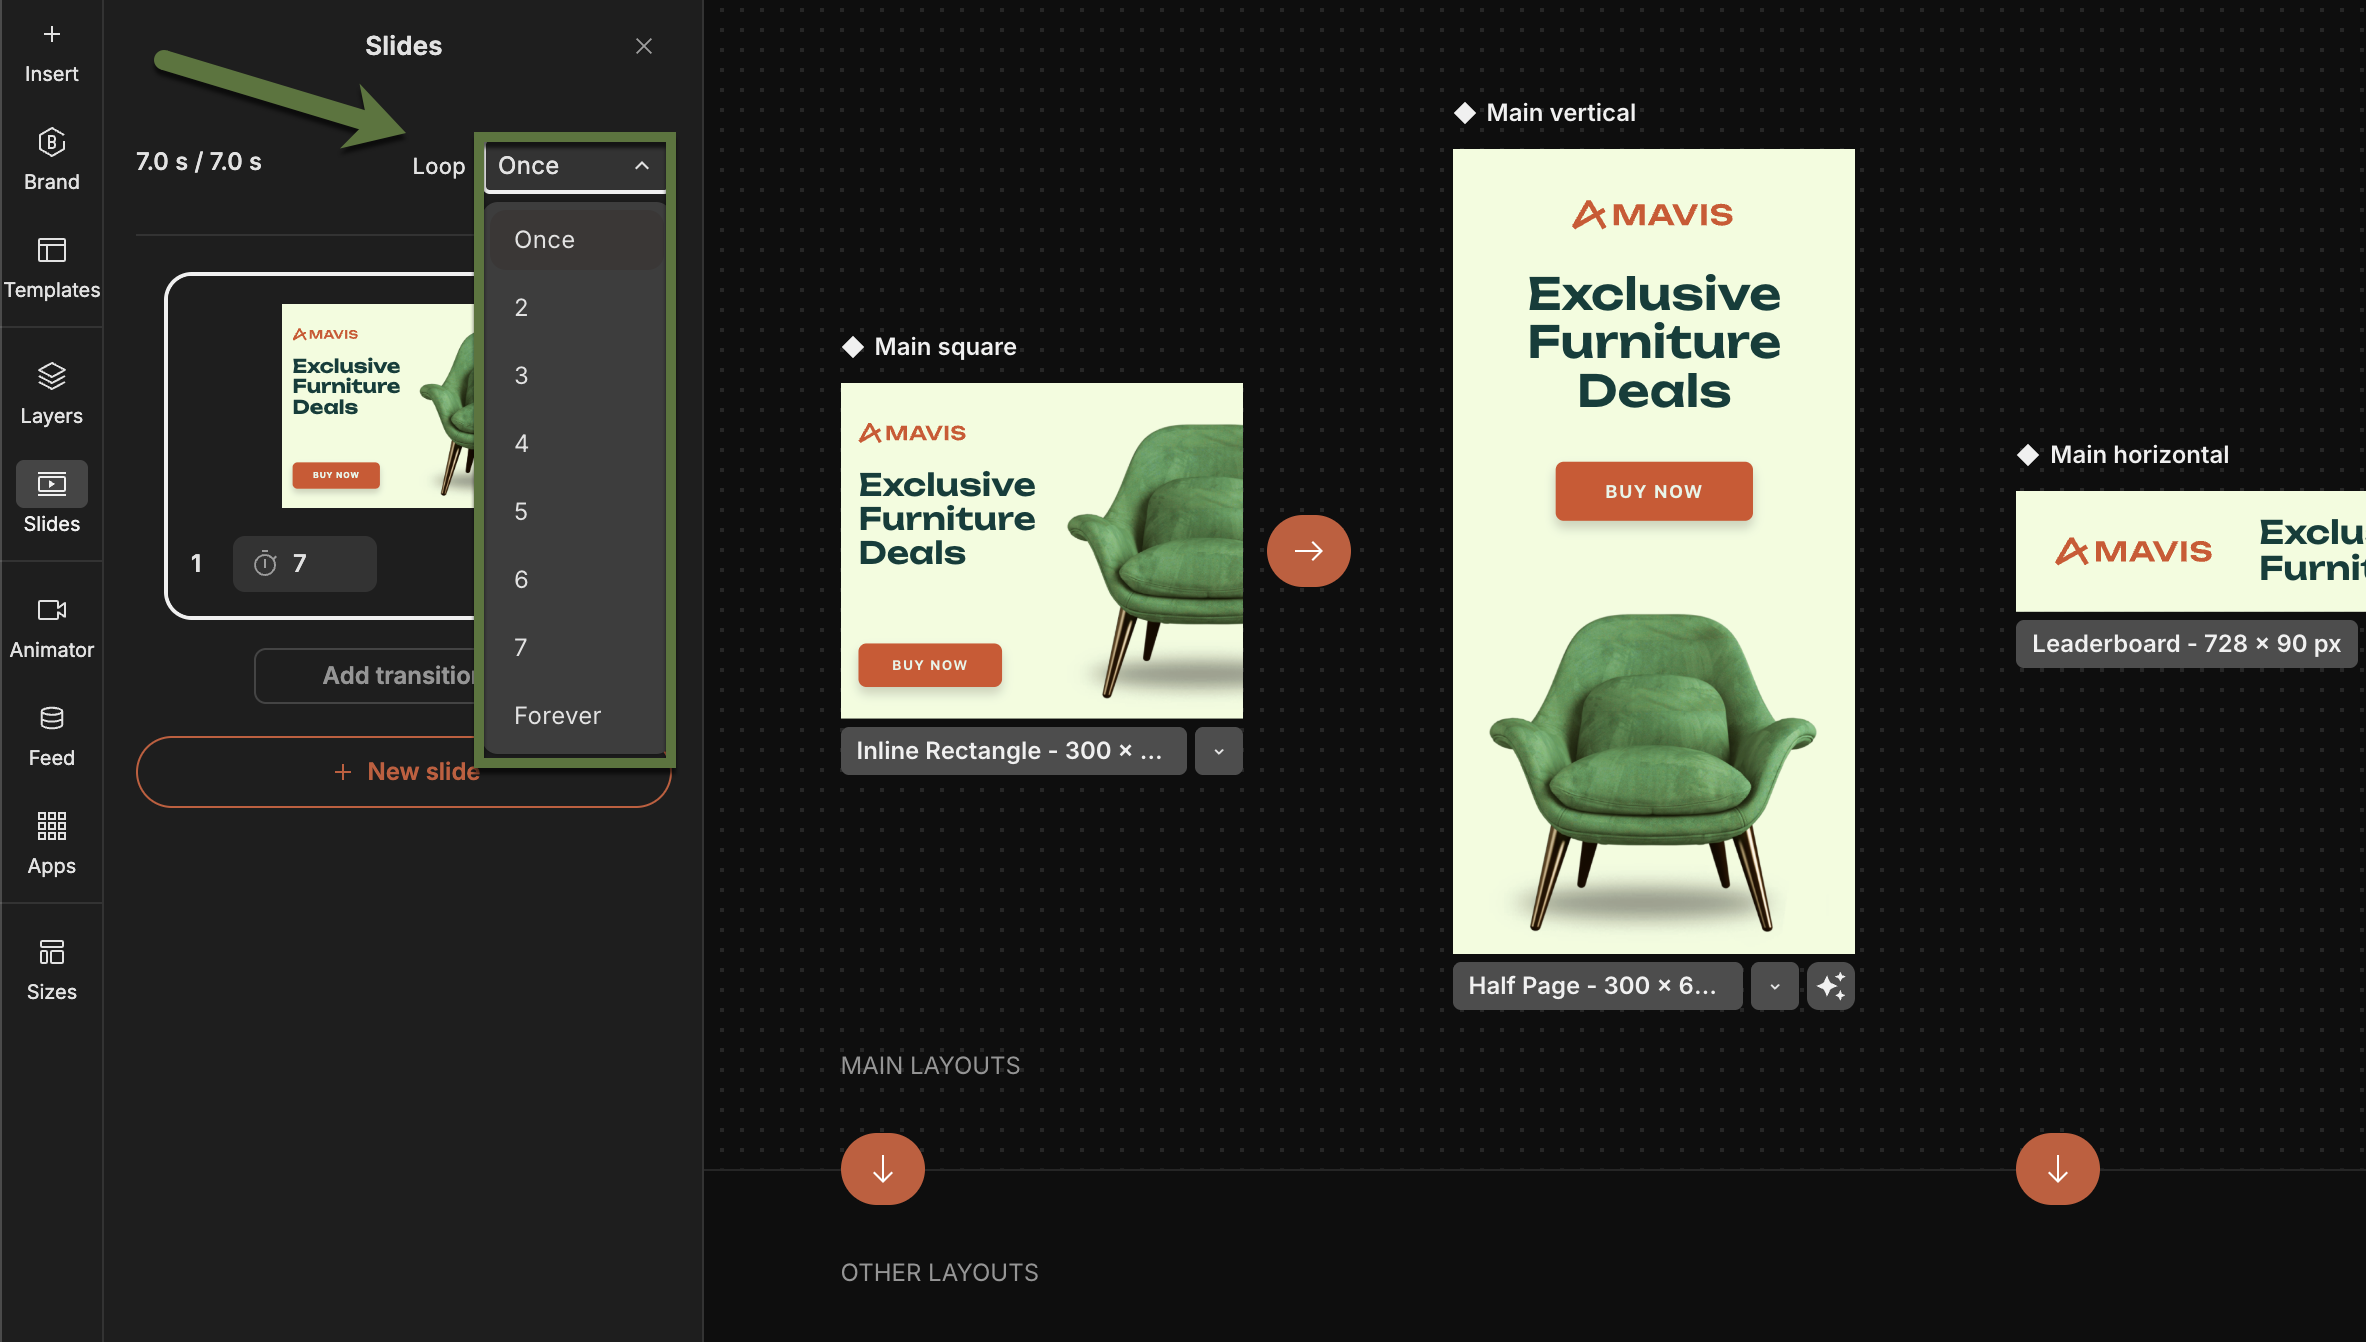Click the AI sparkle icon by Half Page

coord(1830,986)
